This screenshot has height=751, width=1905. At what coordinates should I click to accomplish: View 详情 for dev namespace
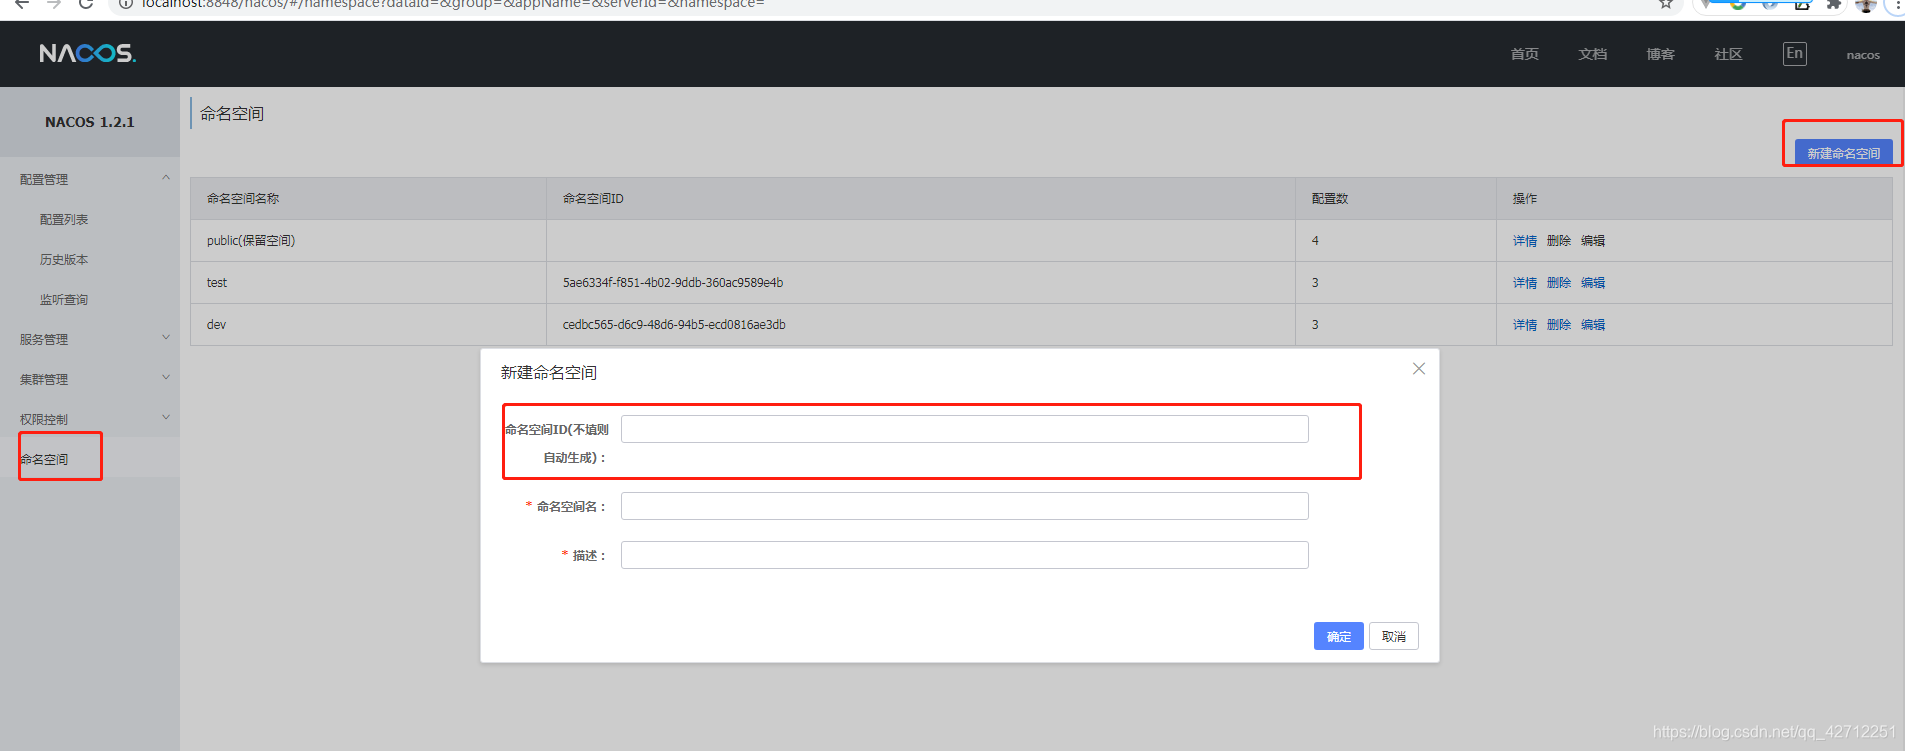1524,325
